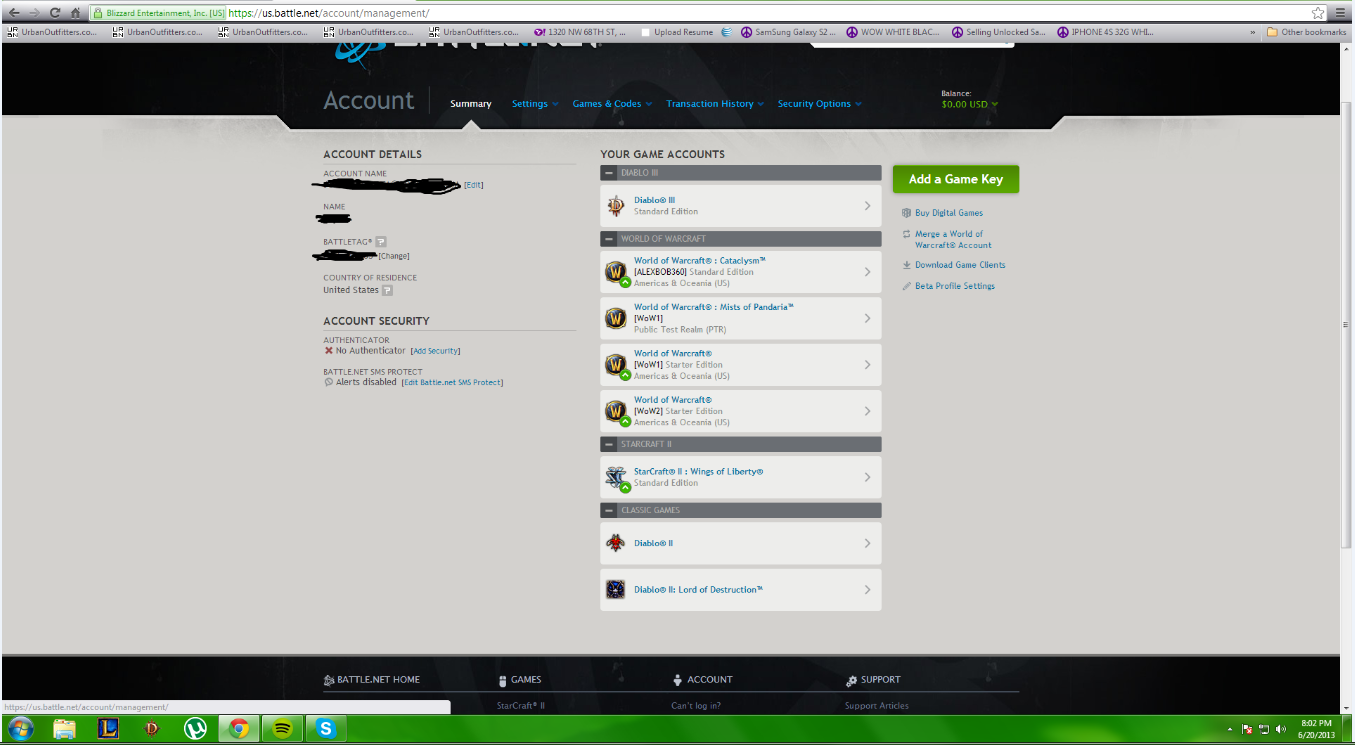Open the Settings dropdown menu
The width and height of the screenshot is (1355, 745).
tap(535, 104)
